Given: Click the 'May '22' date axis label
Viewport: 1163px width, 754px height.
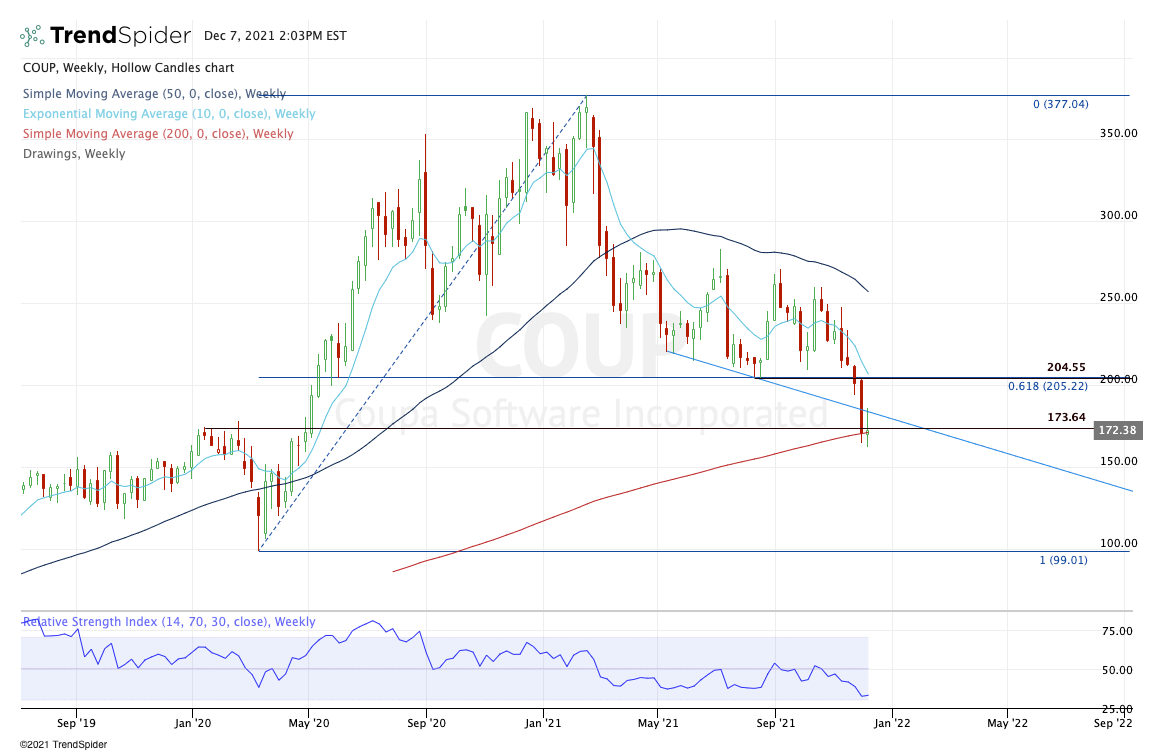Looking at the screenshot, I should tap(1007, 723).
